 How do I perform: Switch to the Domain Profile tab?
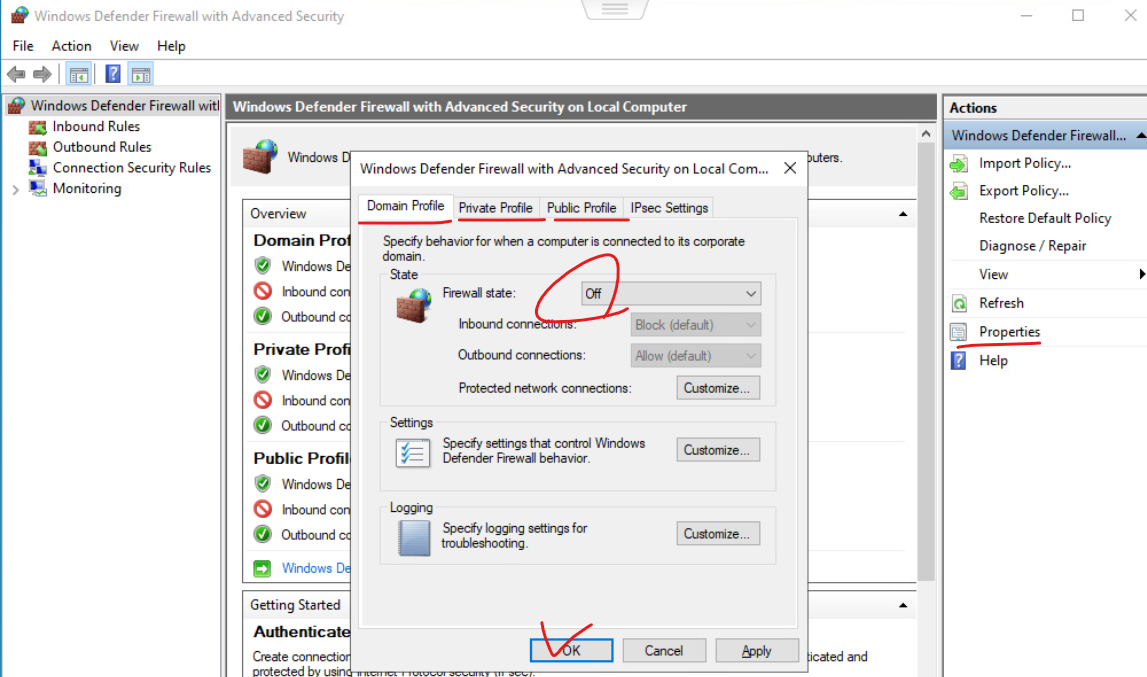click(405, 206)
